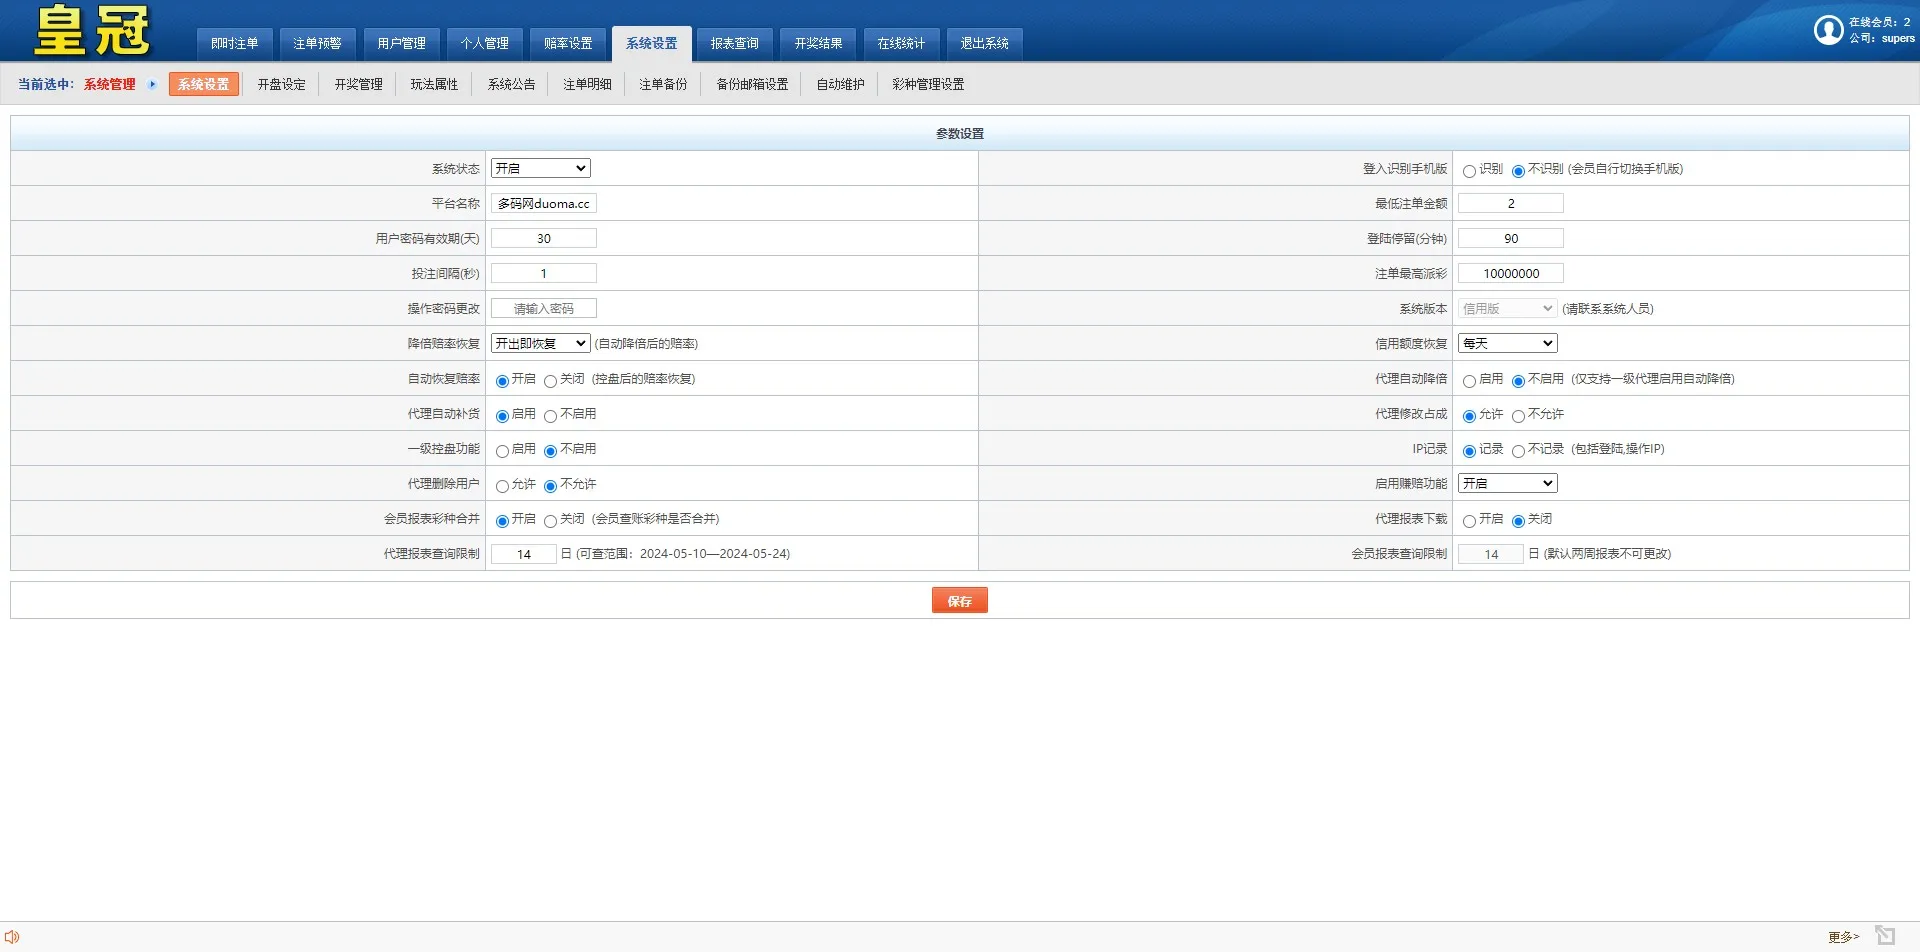
Task: Enable 启用 for 一级控盘功能
Action: tap(502, 450)
